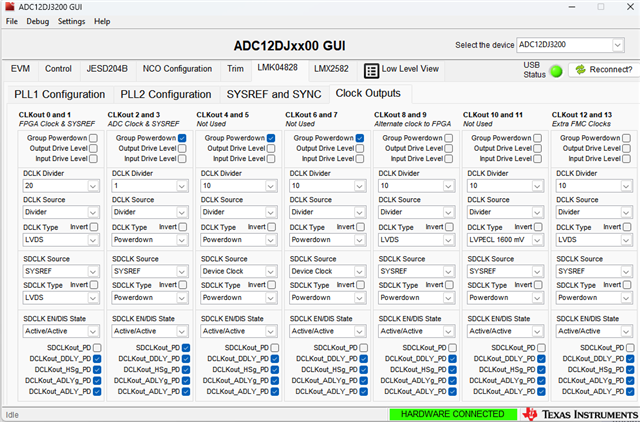Screen dimensions: 640x422
Task: Click the Reconnect? button label
Action: click(x=611, y=69)
